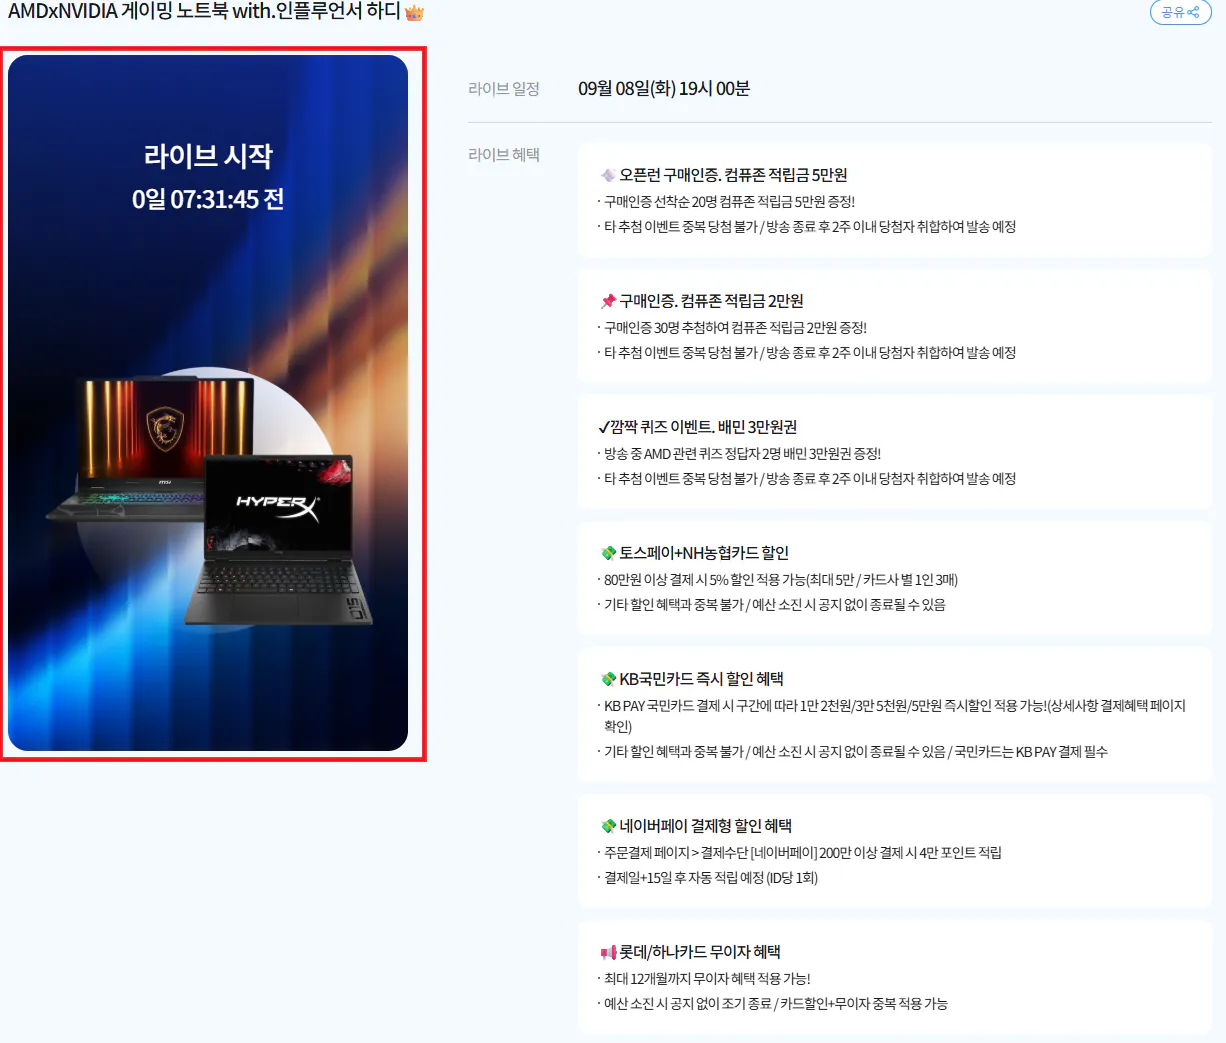Open the live broadcast poster thumbnail
The height and width of the screenshot is (1043, 1226).
tap(208, 403)
